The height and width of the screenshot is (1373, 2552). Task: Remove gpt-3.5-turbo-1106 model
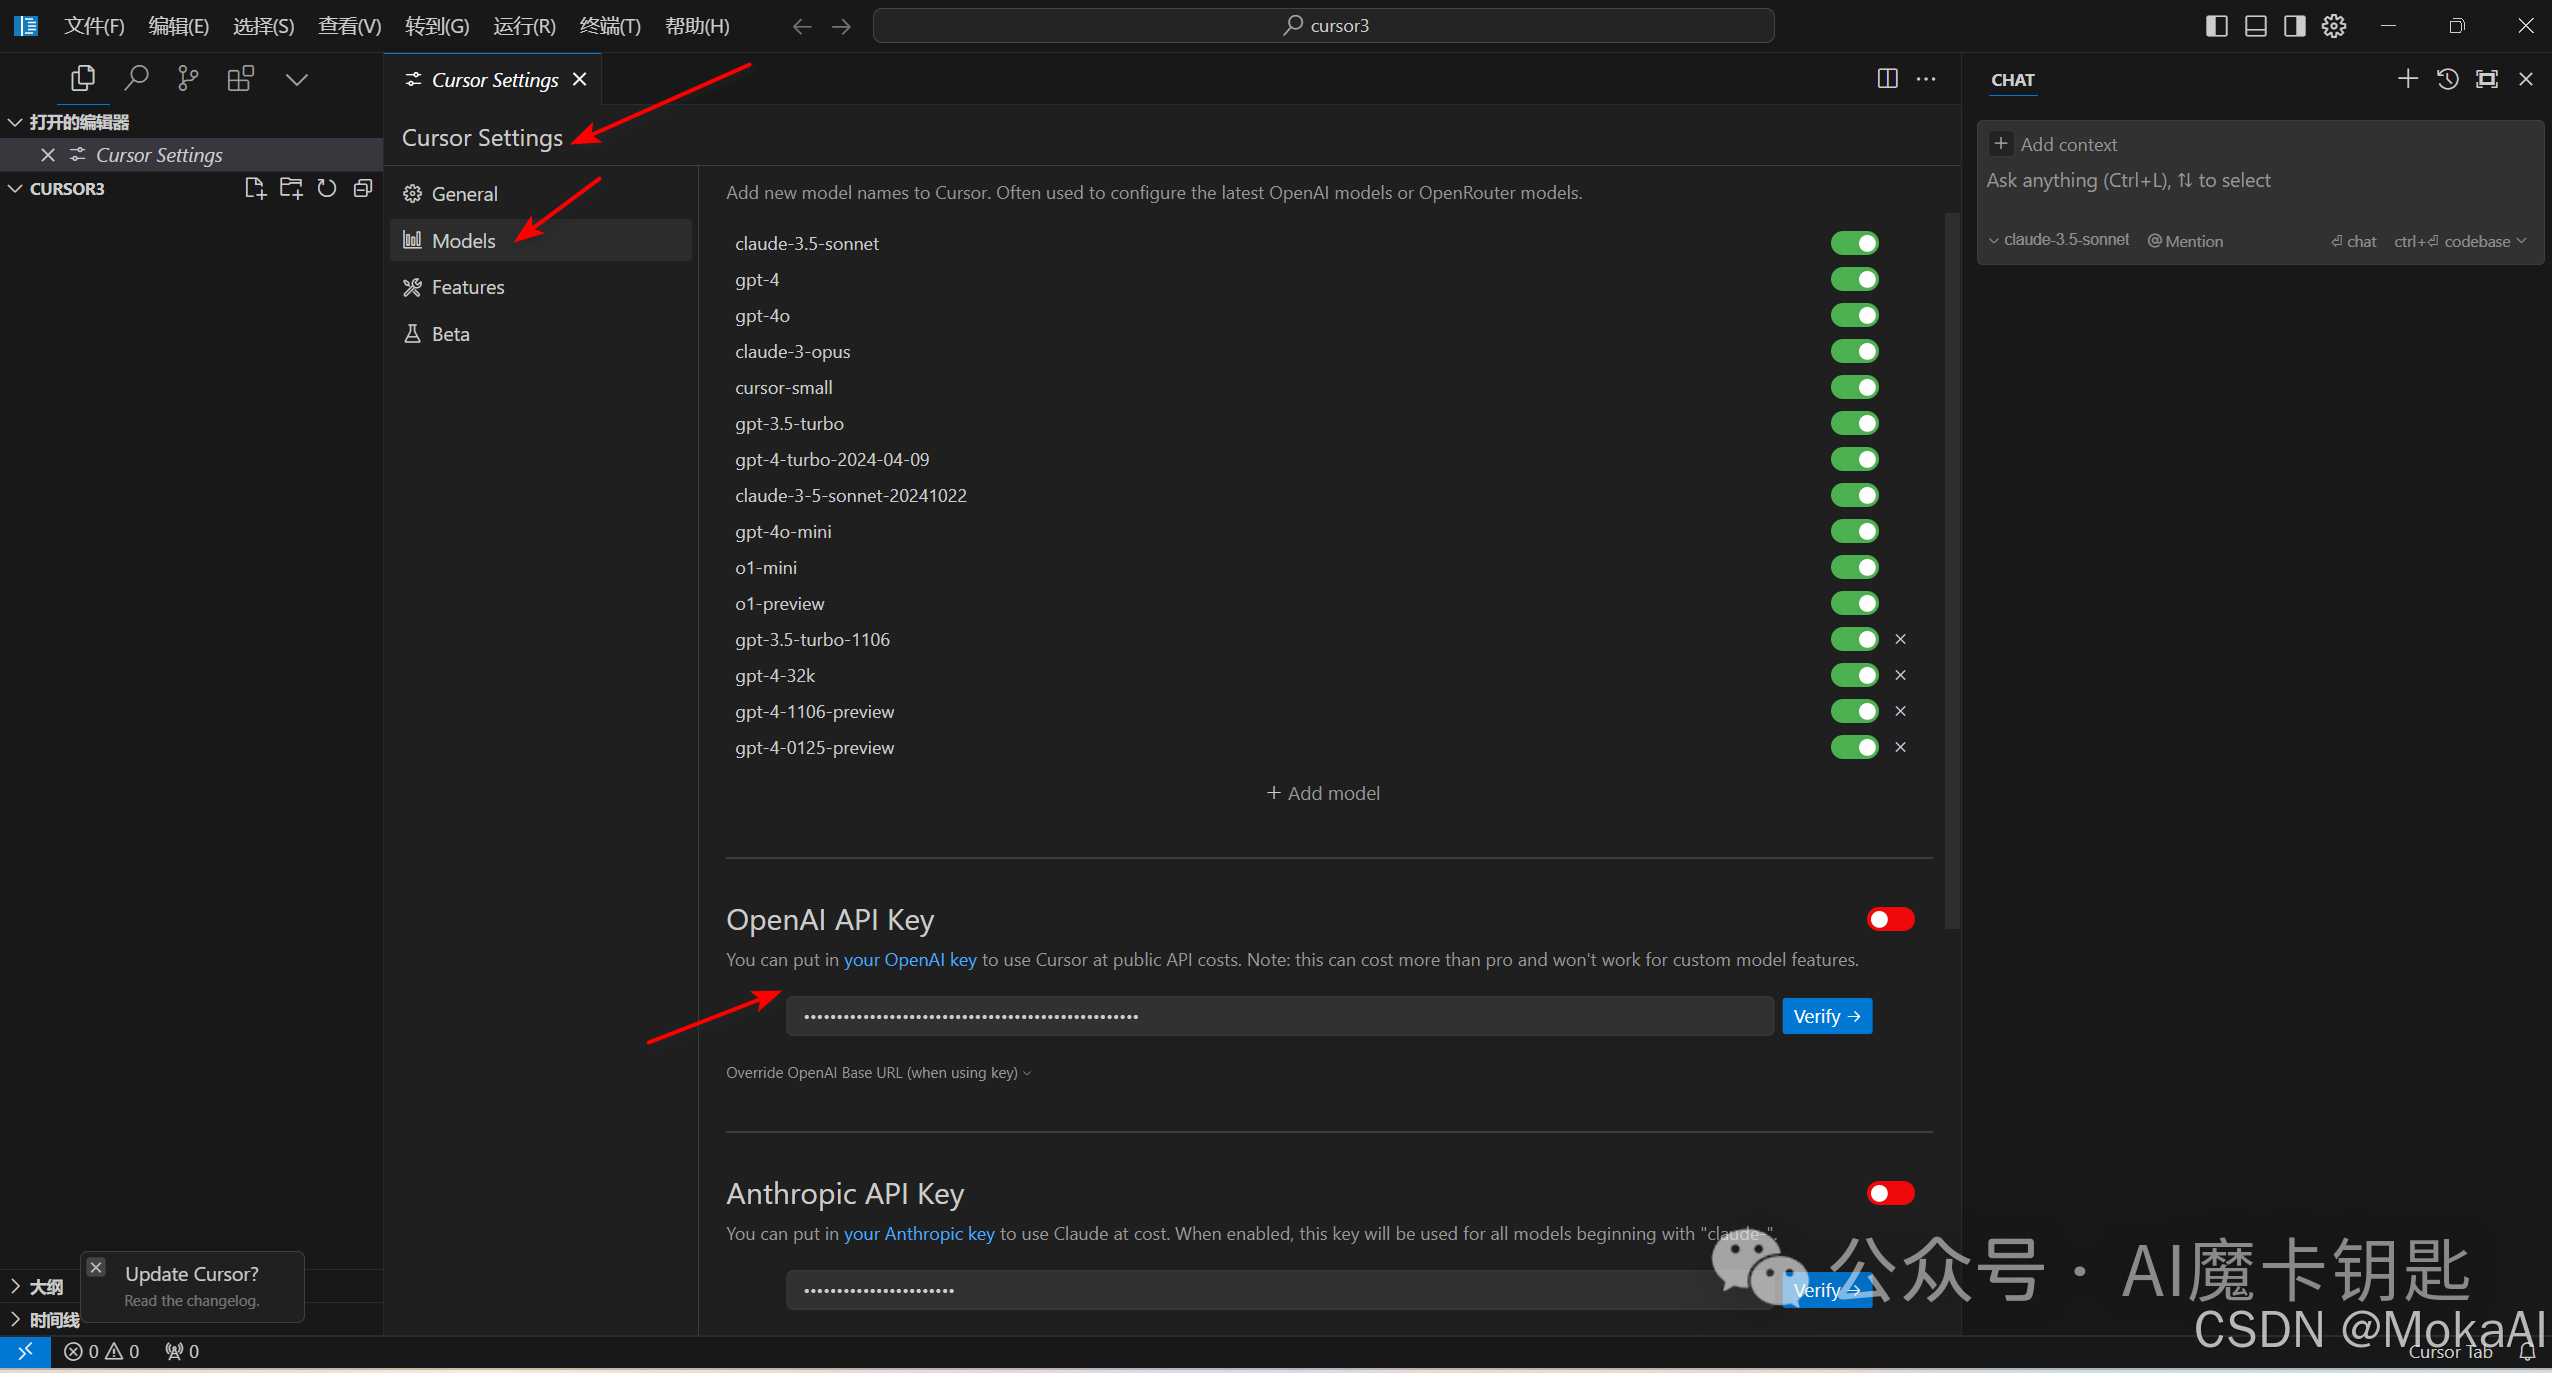click(x=1900, y=639)
